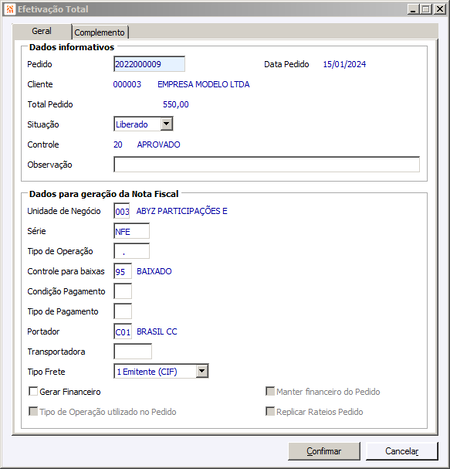Click the Transportadora input field
Image resolution: width=450 pixels, height=469 pixels.
click(132, 352)
